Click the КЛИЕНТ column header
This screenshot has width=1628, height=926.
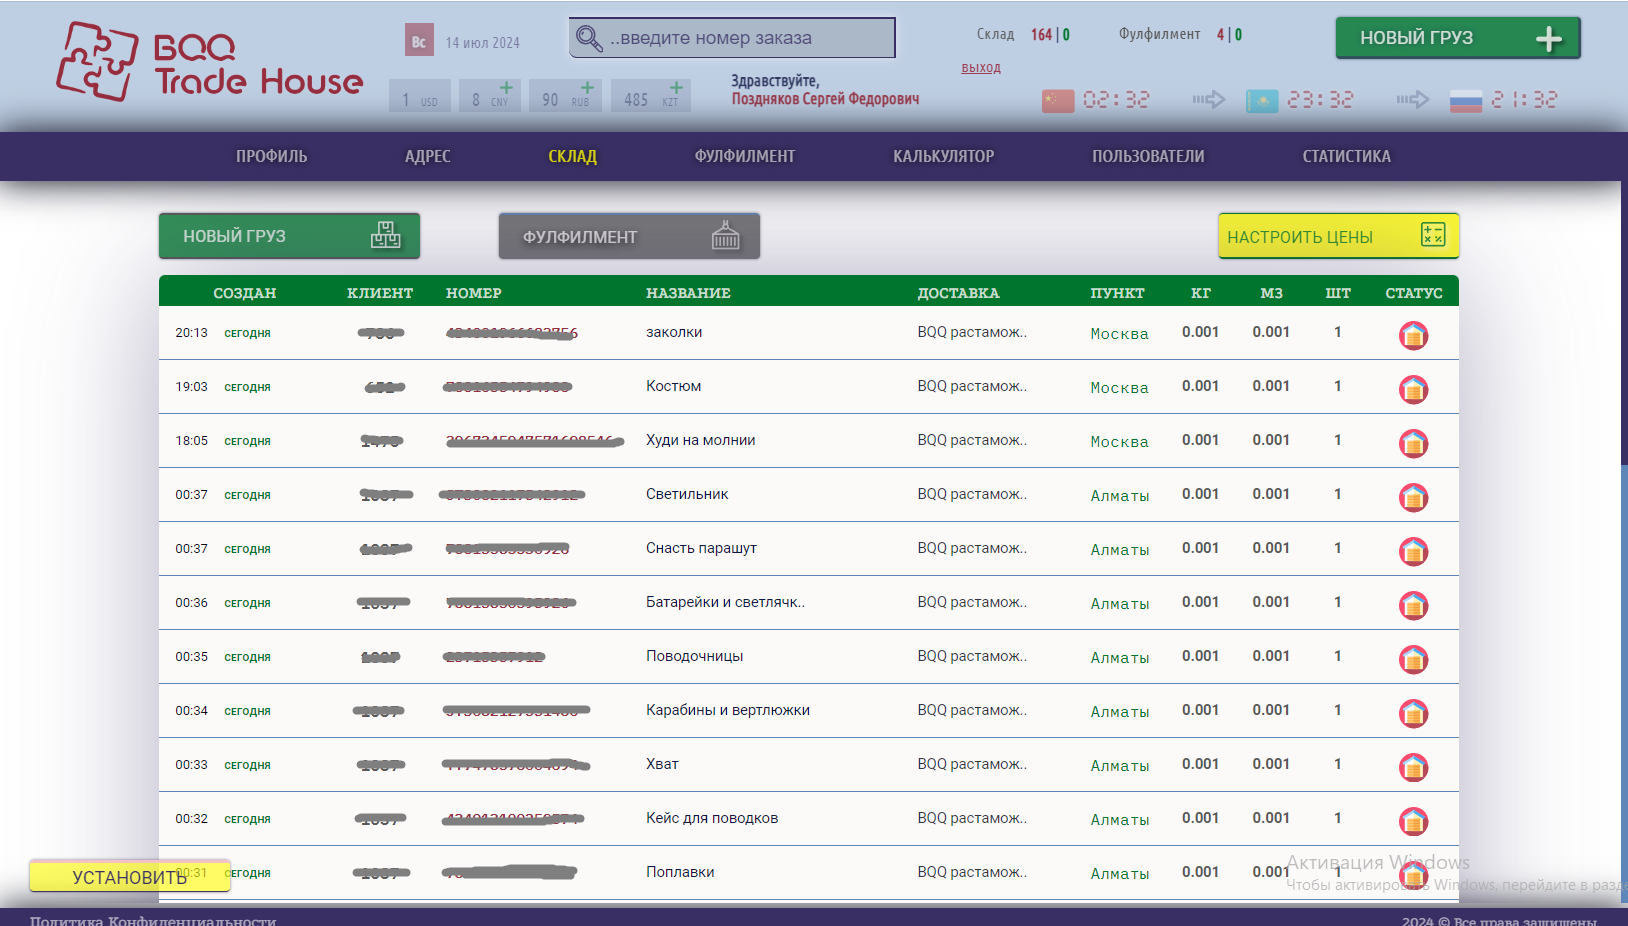380,293
